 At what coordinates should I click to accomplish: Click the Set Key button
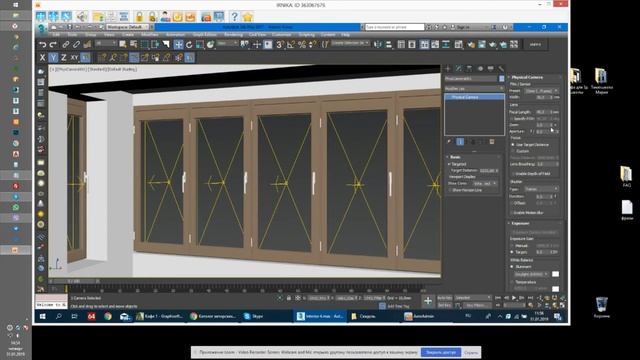[444, 305]
